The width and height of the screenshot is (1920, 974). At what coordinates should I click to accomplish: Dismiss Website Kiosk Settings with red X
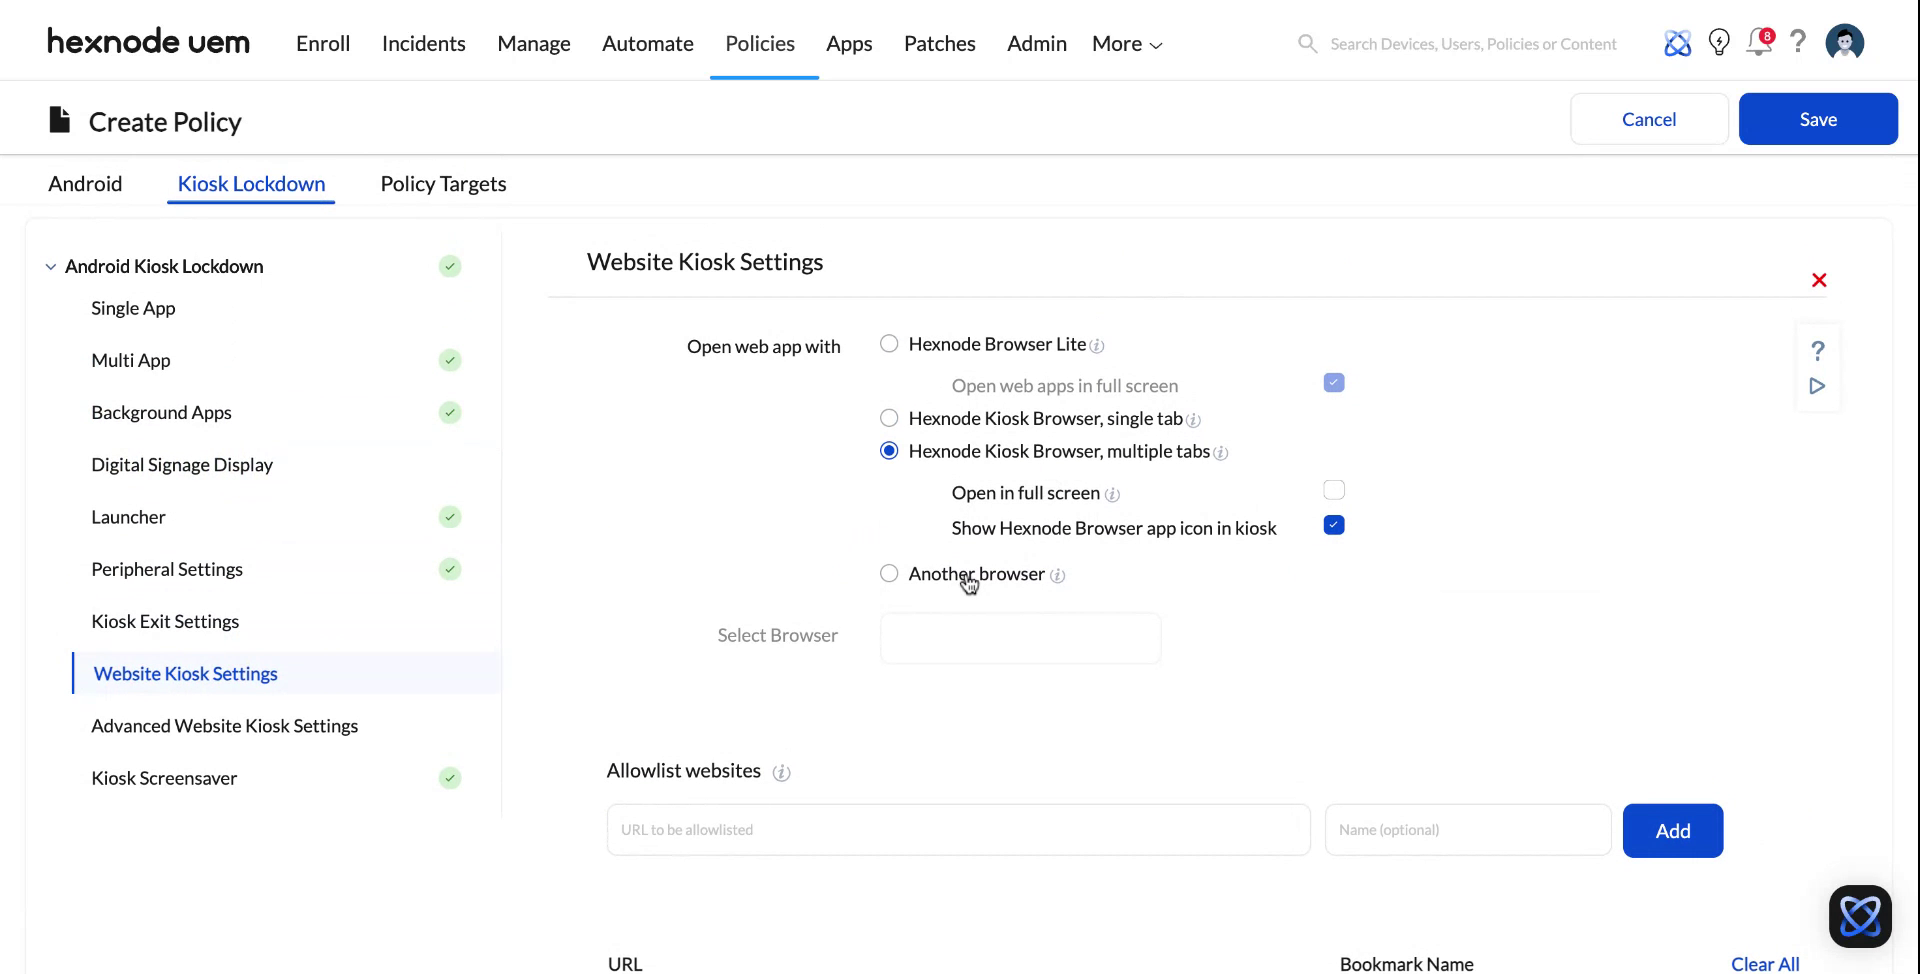point(1819,280)
